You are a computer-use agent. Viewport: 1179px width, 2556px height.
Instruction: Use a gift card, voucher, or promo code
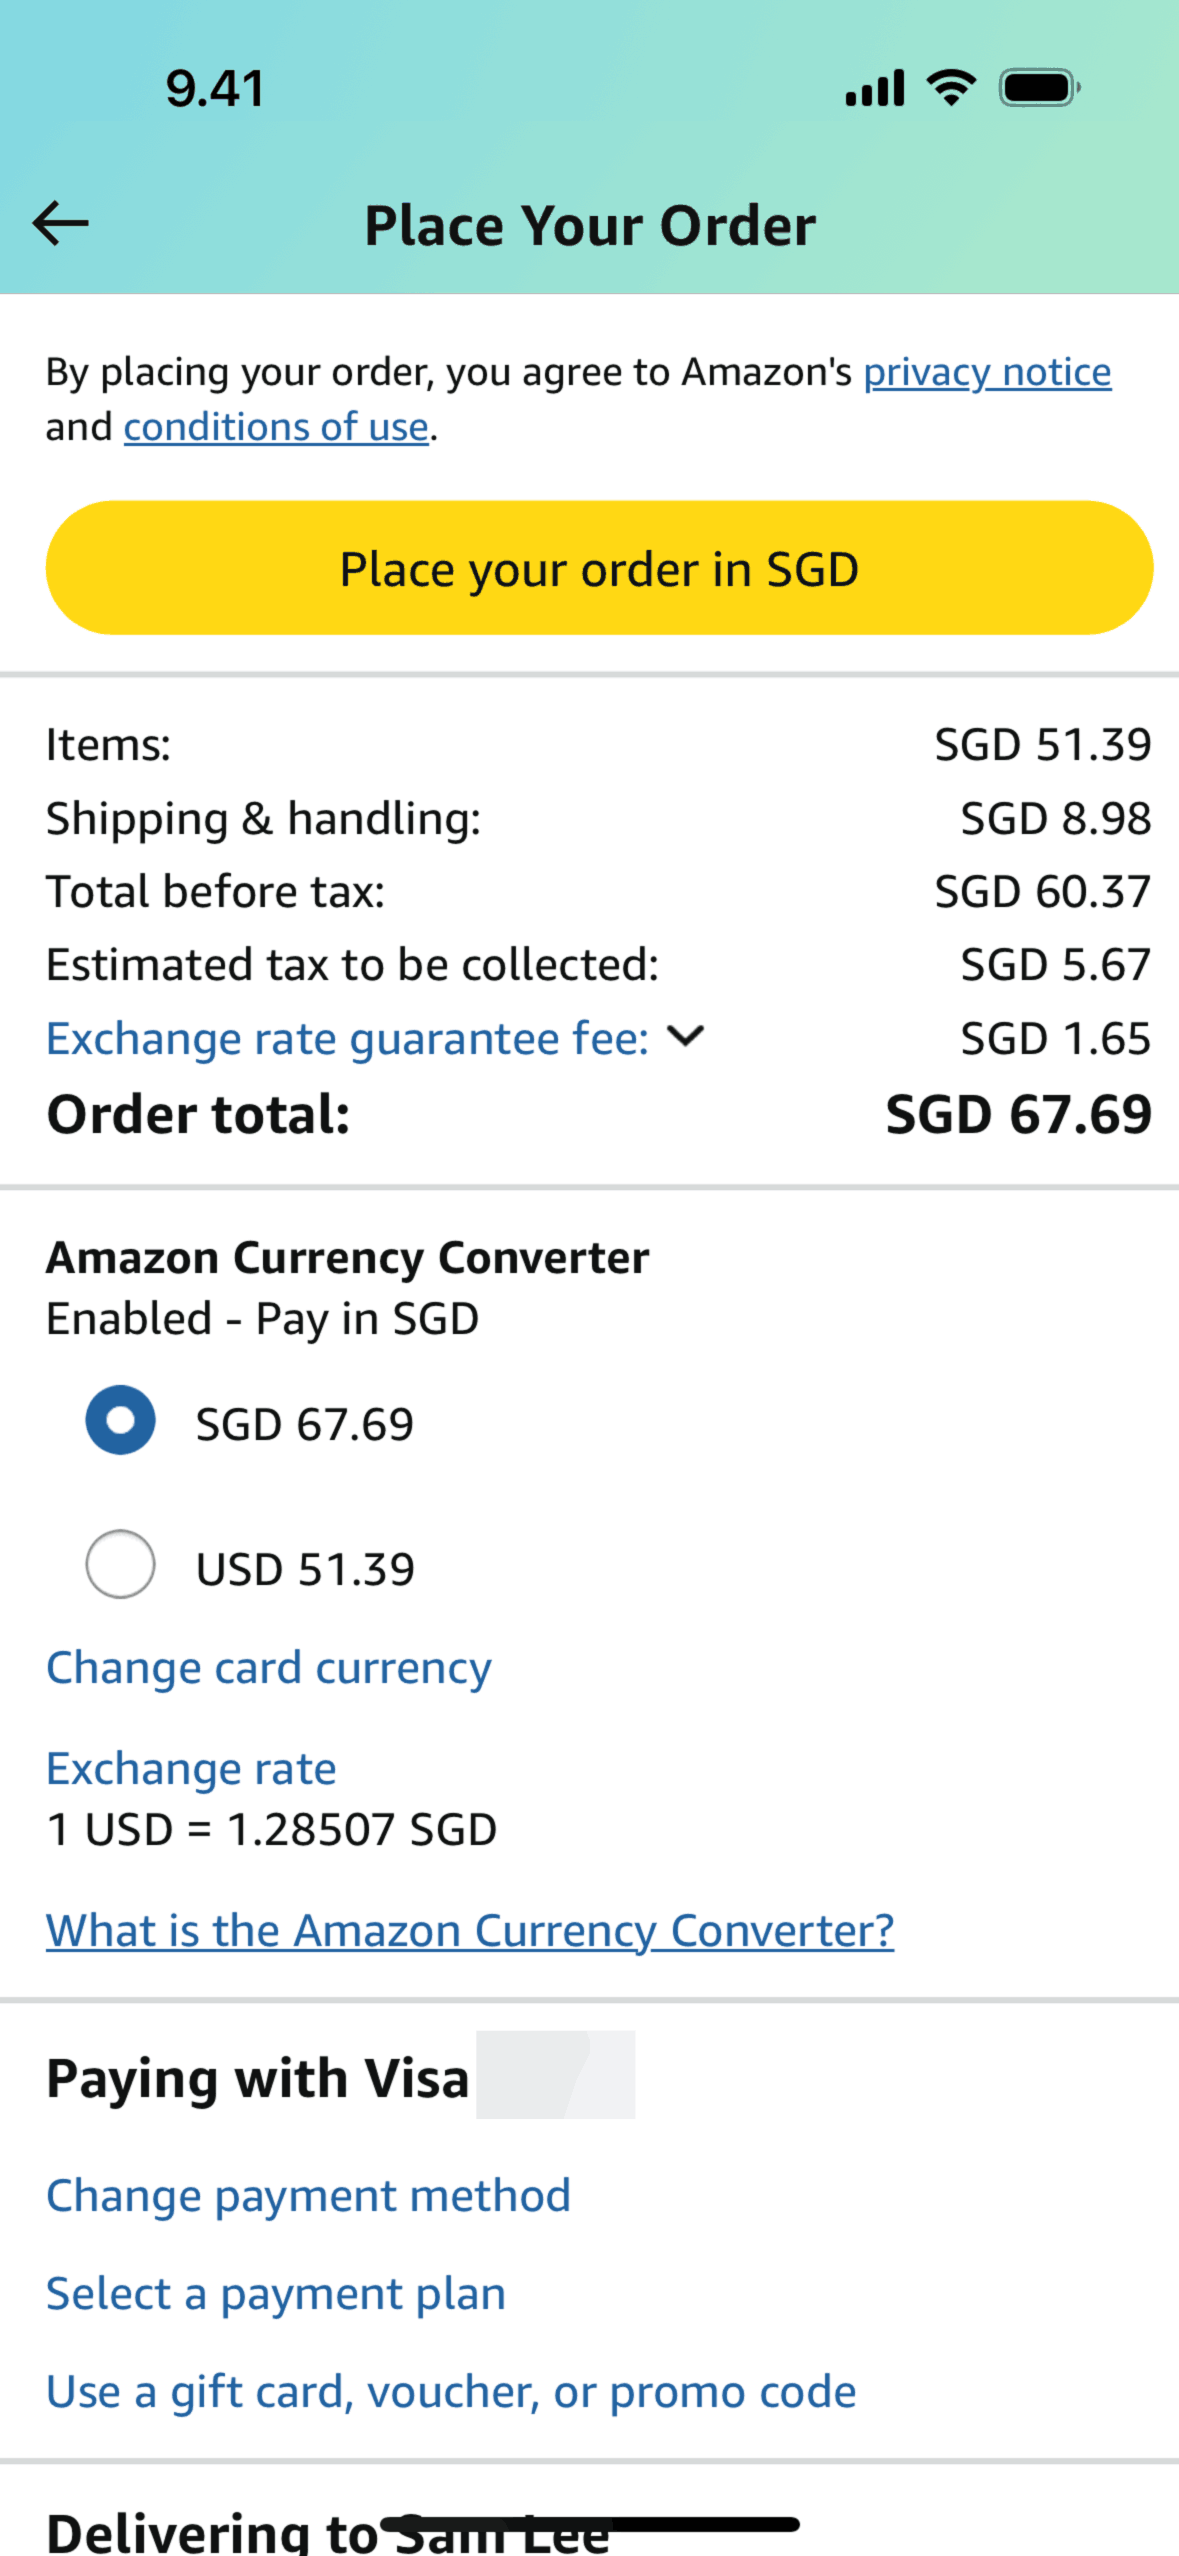(451, 2391)
